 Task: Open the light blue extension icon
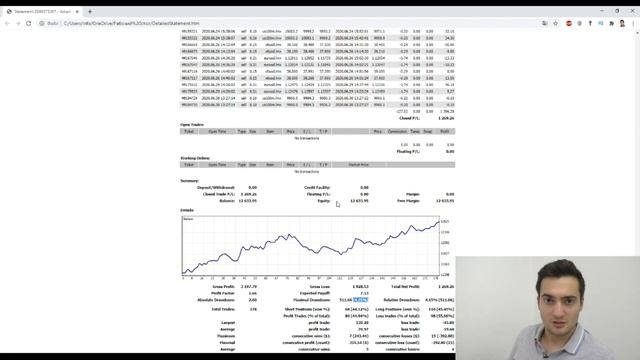pos(600,23)
